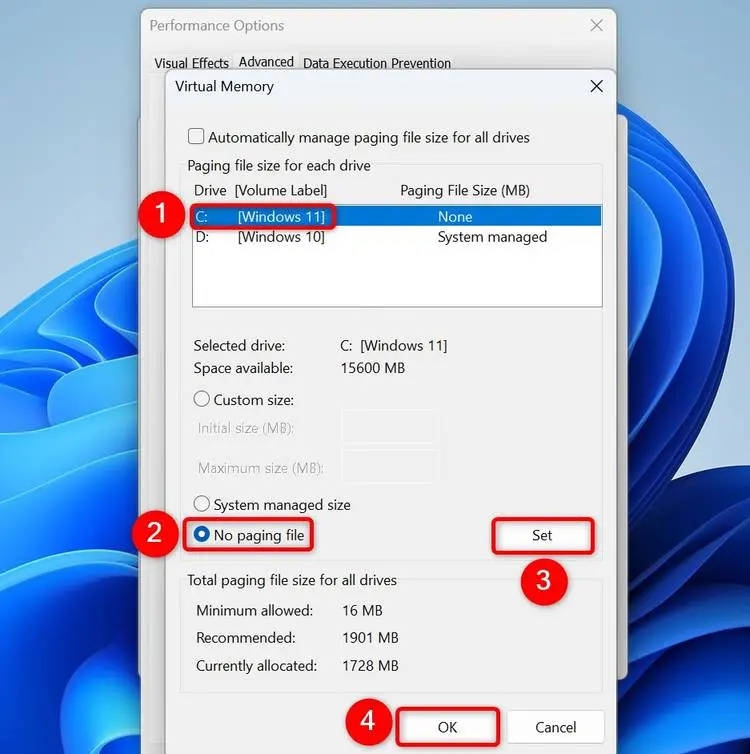Close the Virtual Memory dialog

coord(596,87)
